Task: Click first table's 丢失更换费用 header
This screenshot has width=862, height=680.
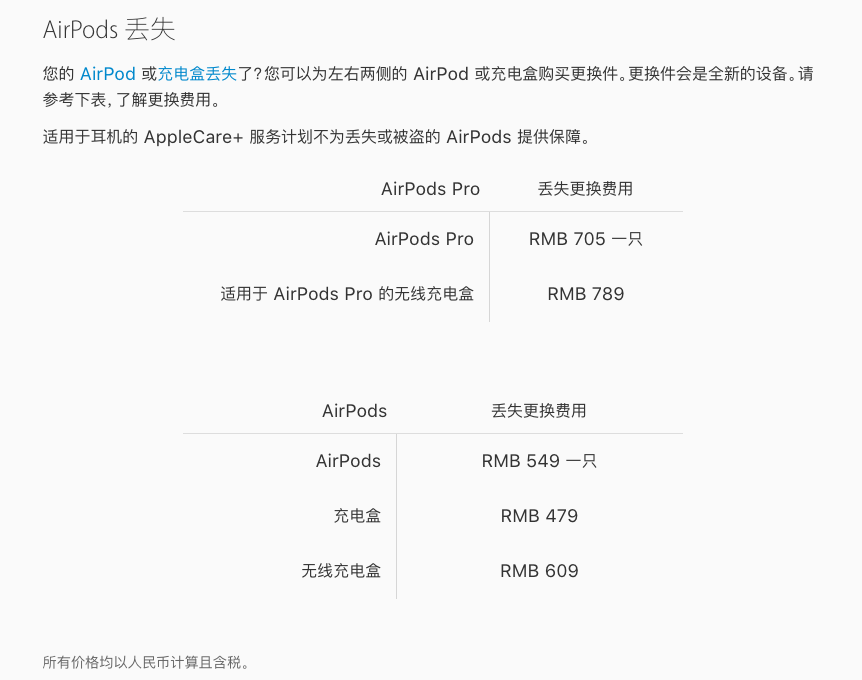Action: tap(585, 189)
